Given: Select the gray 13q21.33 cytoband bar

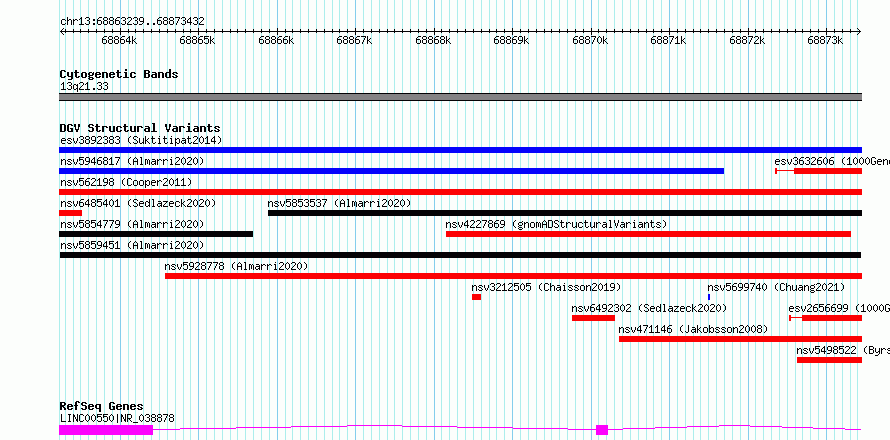Looking at the screenshot, I should coord(460,97).
